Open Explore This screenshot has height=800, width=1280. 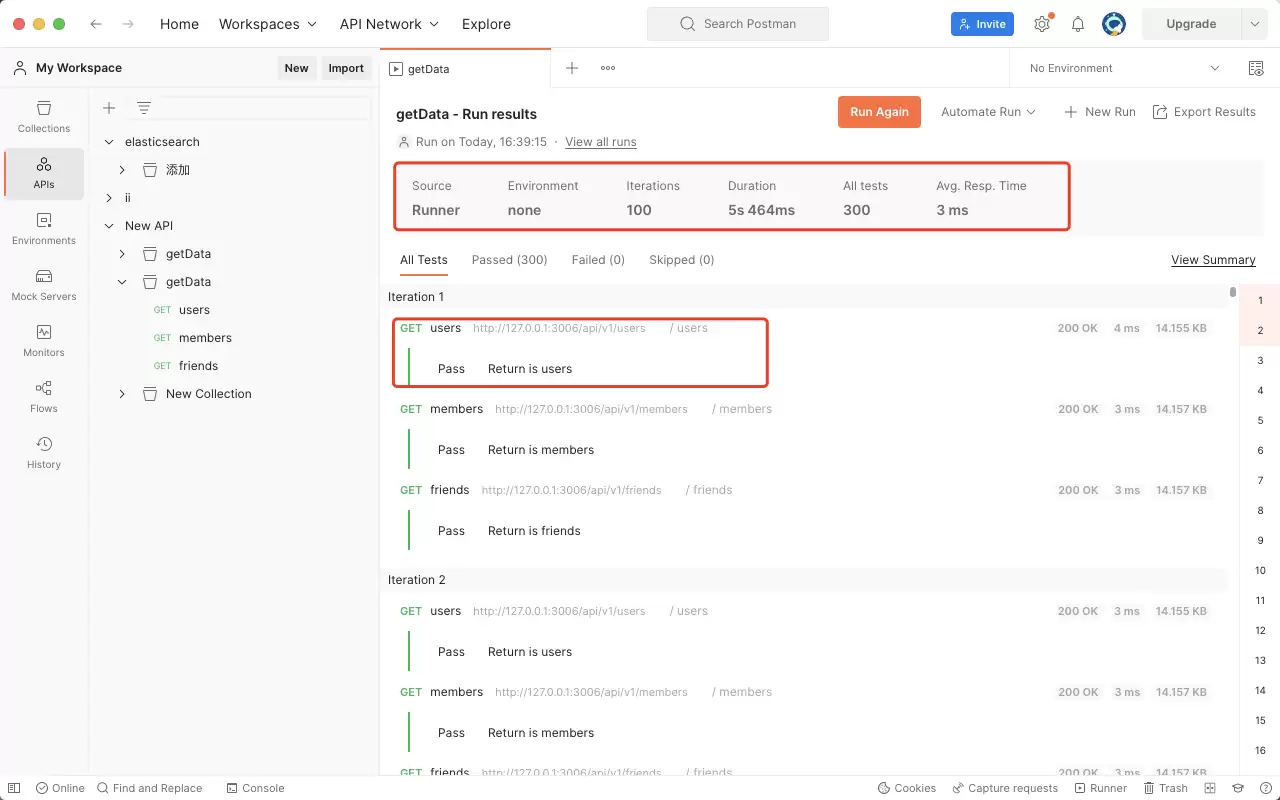(486, 24)
